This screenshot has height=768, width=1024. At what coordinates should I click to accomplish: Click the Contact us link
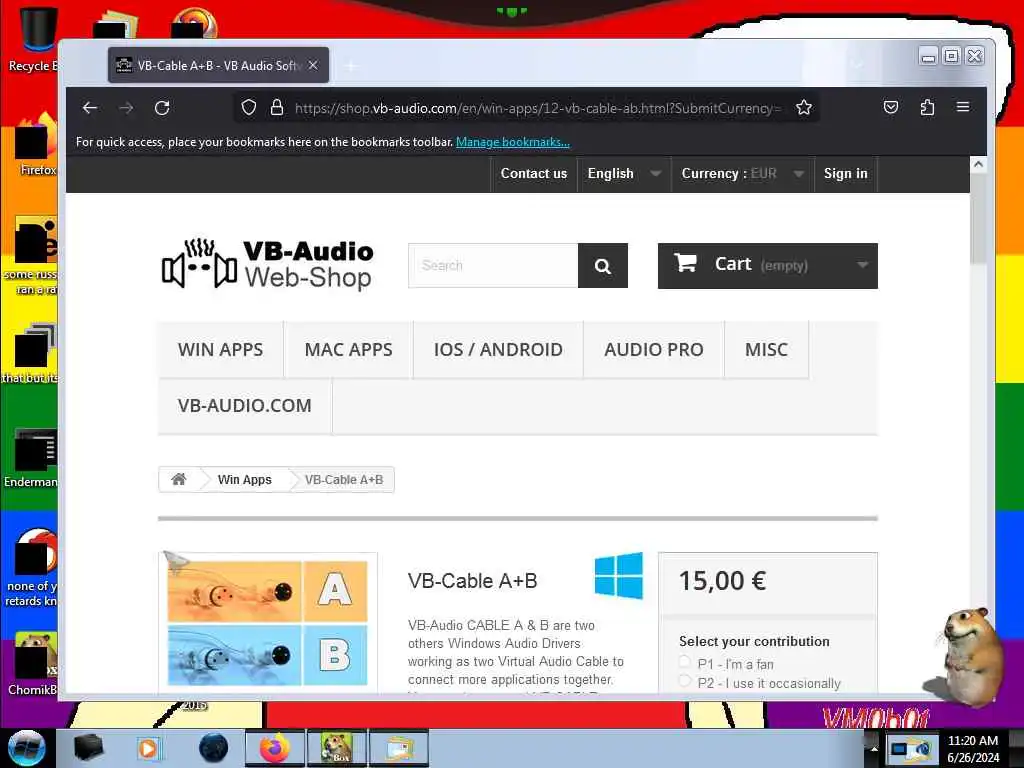[x=534, y=174]
